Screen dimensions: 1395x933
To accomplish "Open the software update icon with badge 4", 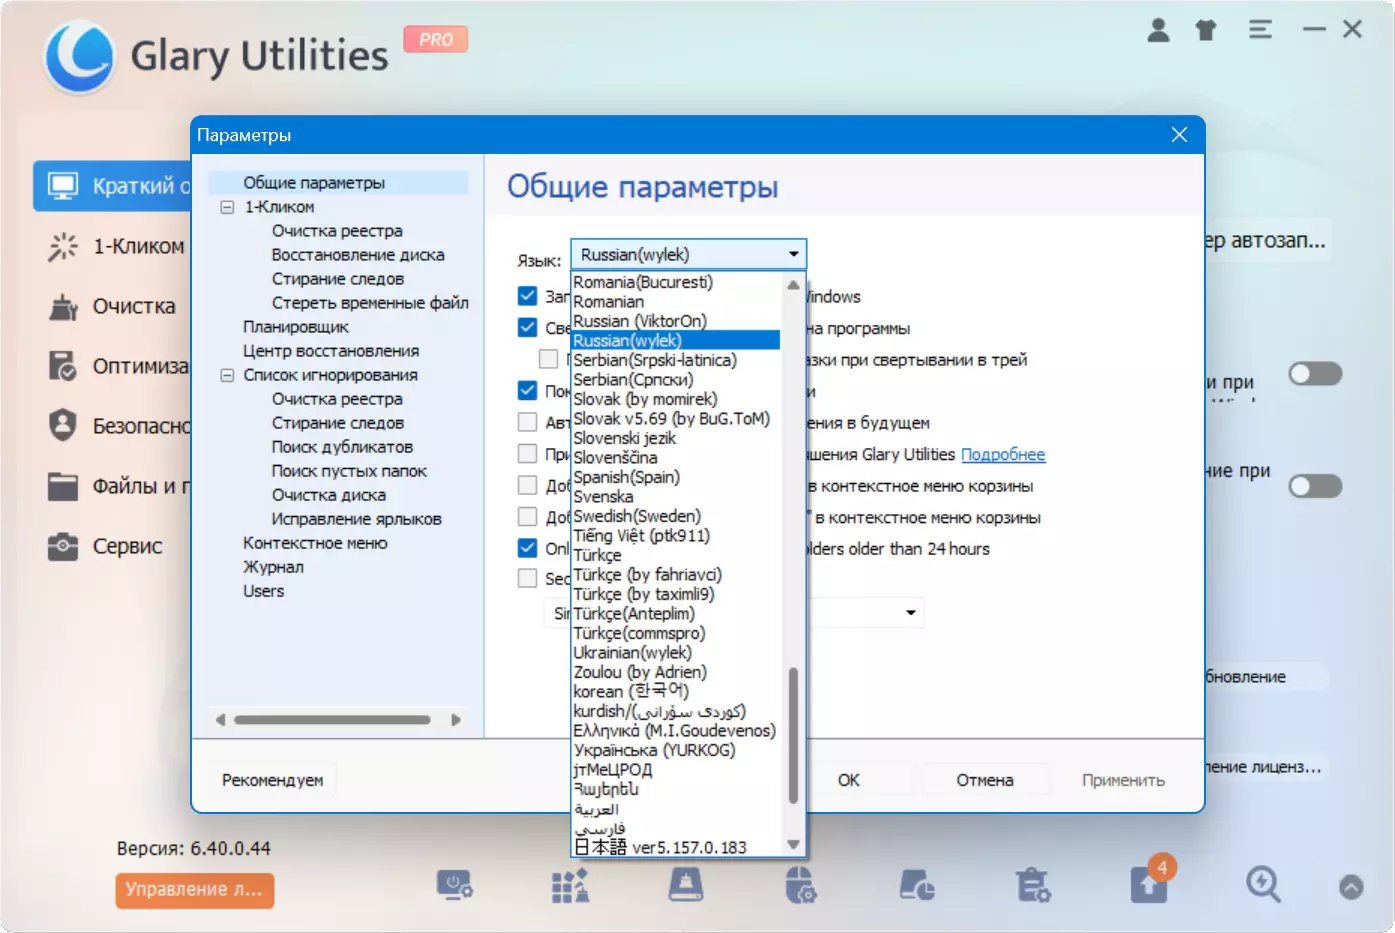I will point(1149,883).
